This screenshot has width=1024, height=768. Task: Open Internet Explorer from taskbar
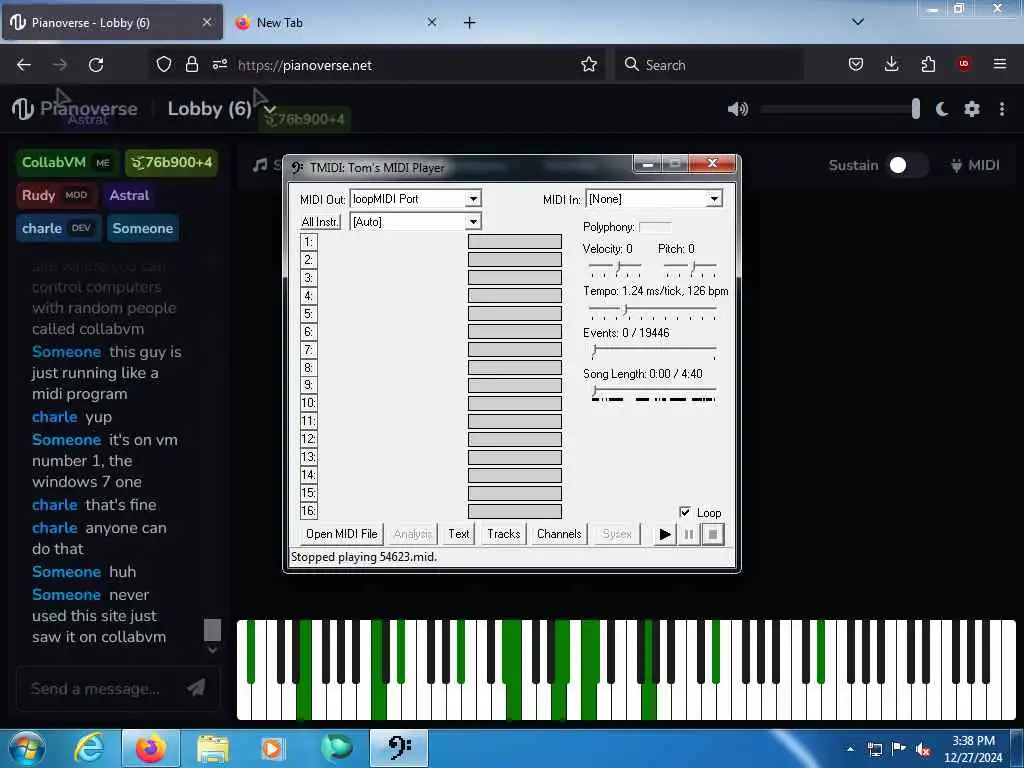click(89, 748)
